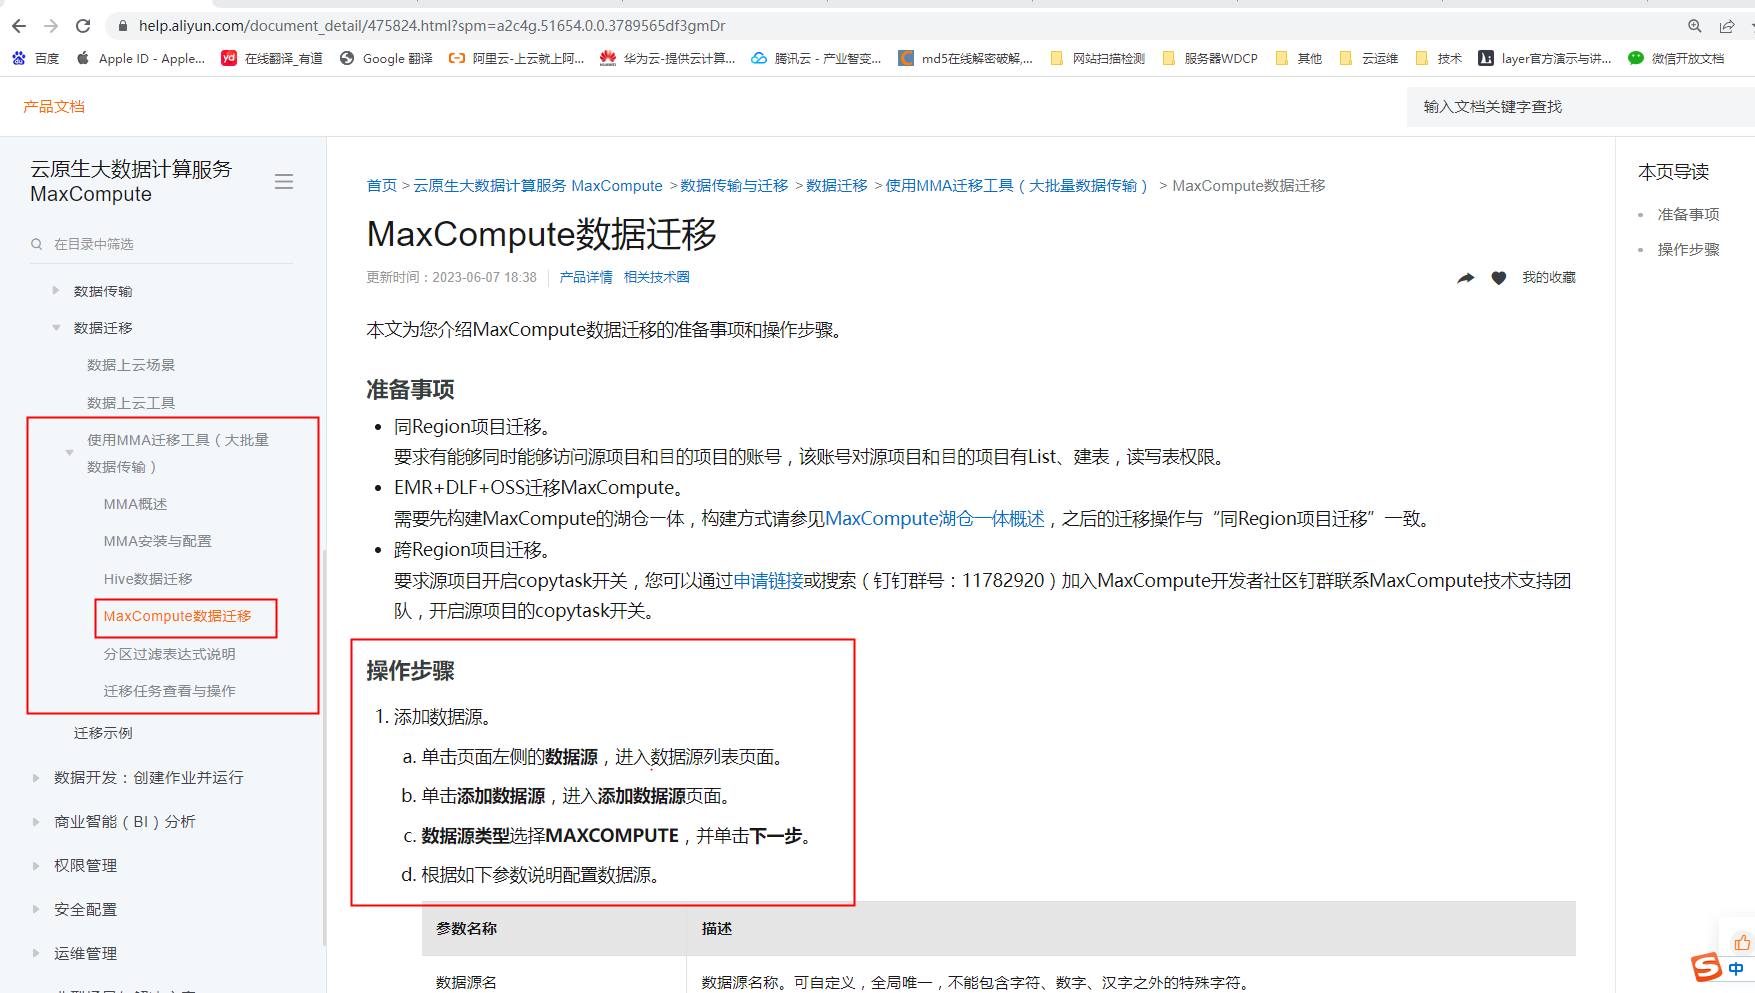Viewport: 1755px width, 993px height.
Task: Expand the 数据传输 tree node
Action: [x=56, y=291]
